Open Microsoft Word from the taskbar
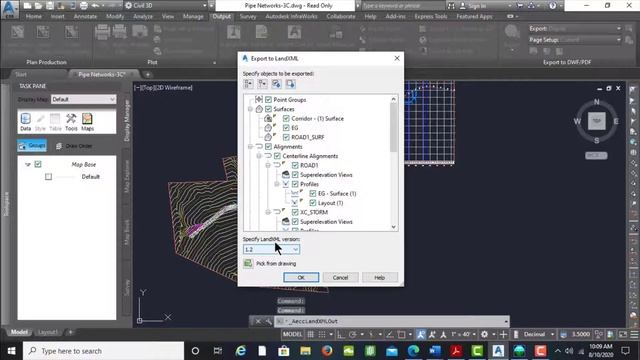 pos(435,351)
